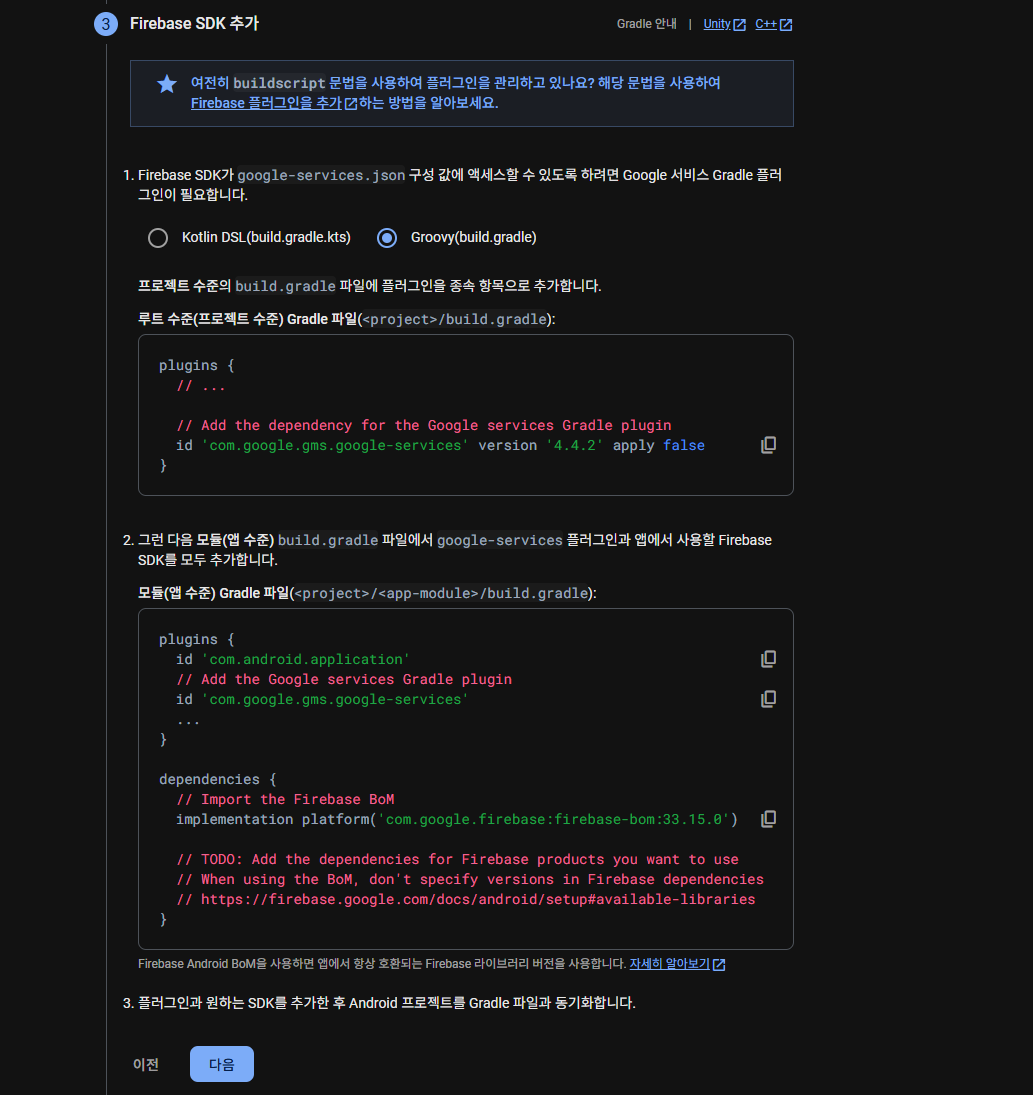Click the 'Gradle 안내' label
The width and height of the screenshot is (1033, 1095).
646,24
